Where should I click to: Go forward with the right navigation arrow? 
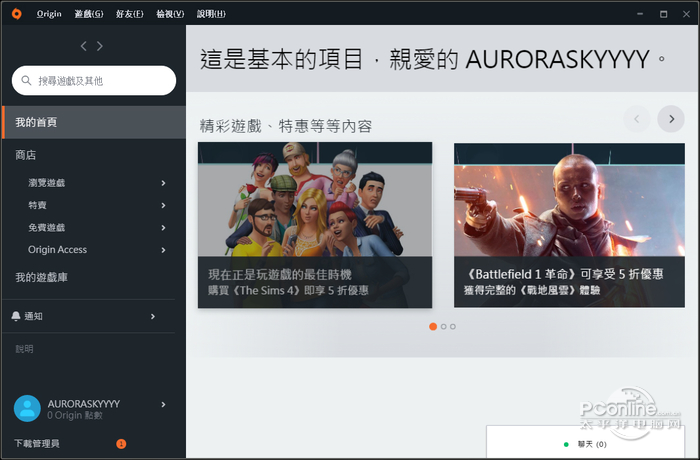coord(100,46)
